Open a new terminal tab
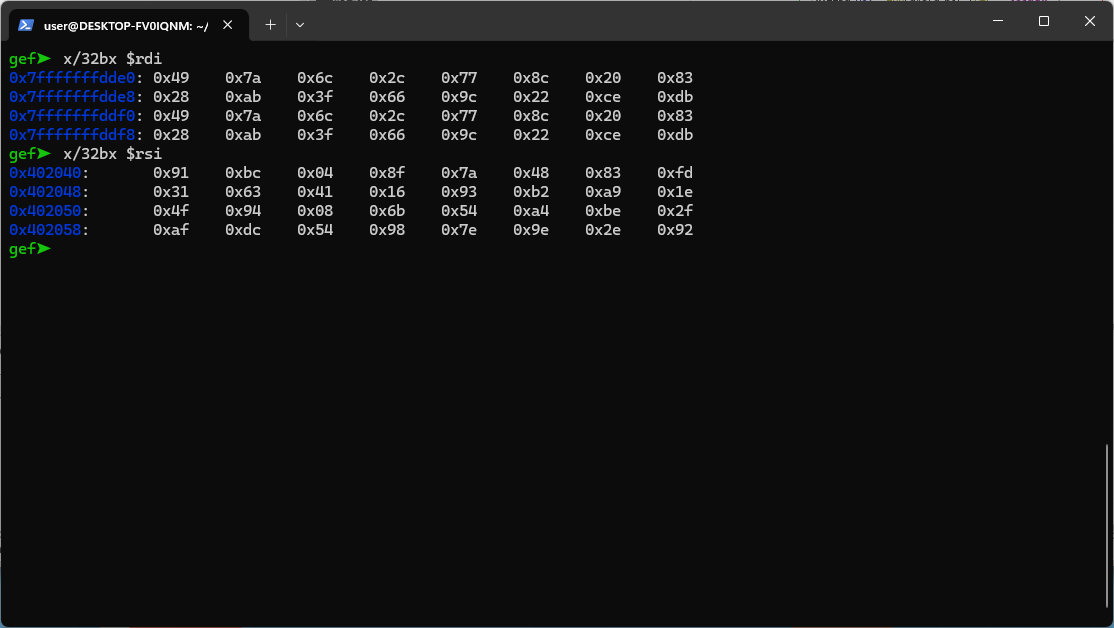The width and height of the screenshot is (1114, 628). (x=270, y=24)
